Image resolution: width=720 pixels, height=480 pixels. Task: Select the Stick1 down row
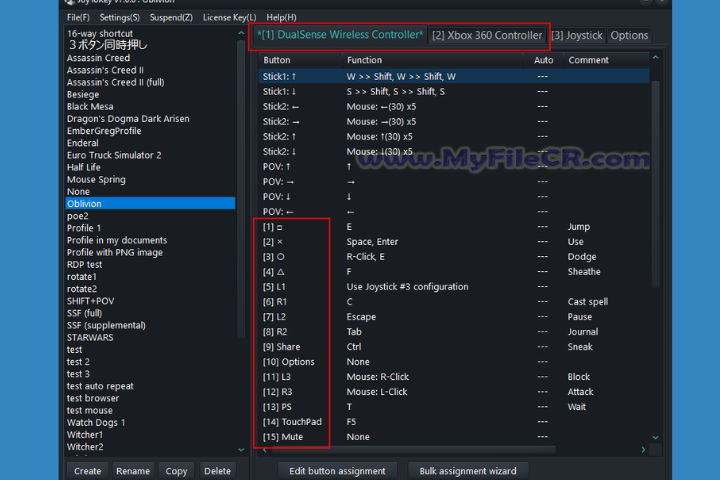(x=454, y=91)
